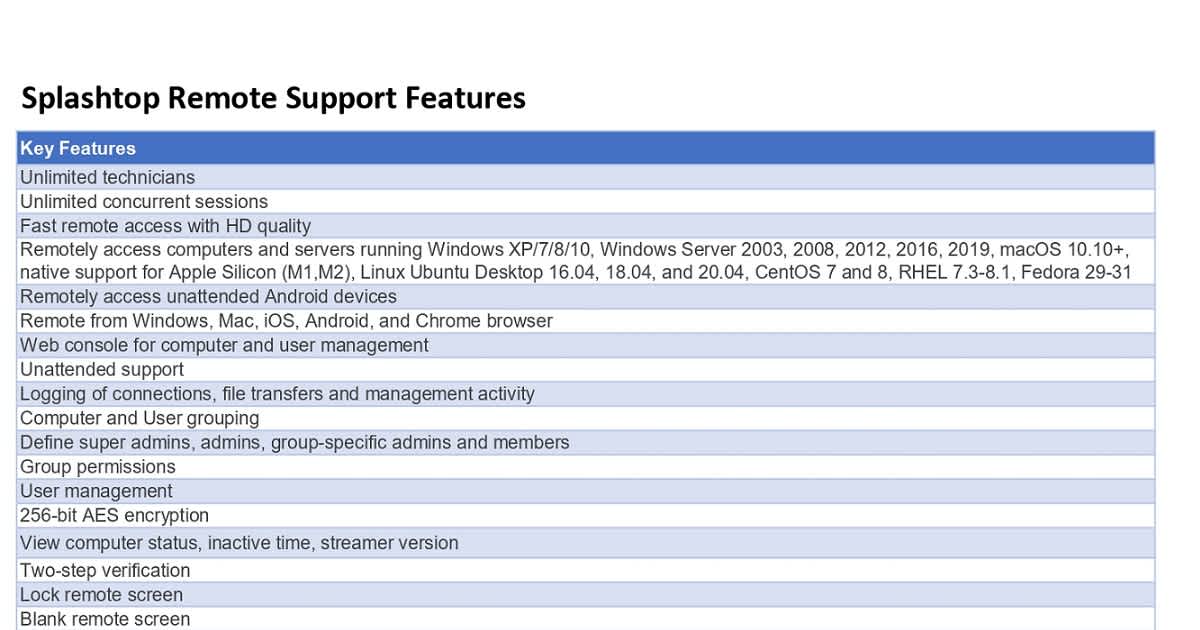The height and width of the screenshot is (630, 1200).
Task: Click 'Remote from Windows, Mac, iOS, Android' row
Action: click(x=586, y=321)
